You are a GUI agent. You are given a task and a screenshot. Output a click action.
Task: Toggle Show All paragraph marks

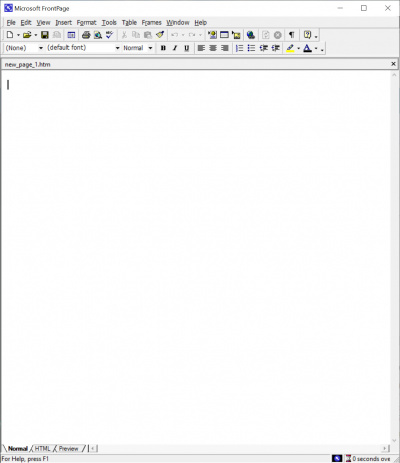click(x=292, y=35)
